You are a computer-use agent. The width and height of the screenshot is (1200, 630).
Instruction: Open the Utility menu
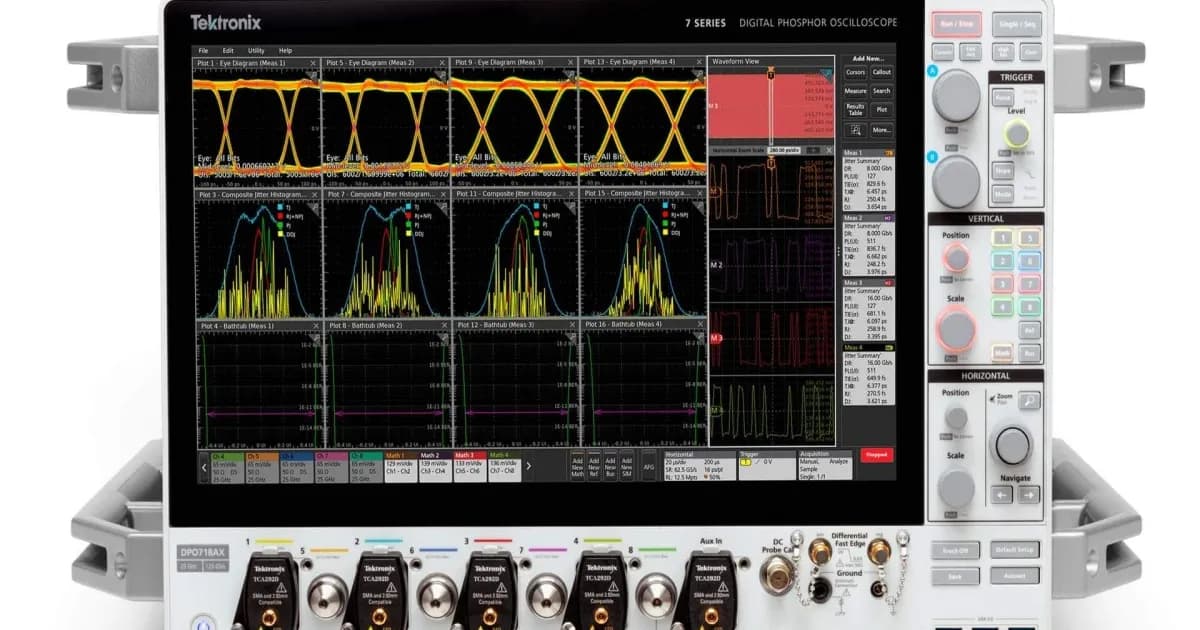256,50
